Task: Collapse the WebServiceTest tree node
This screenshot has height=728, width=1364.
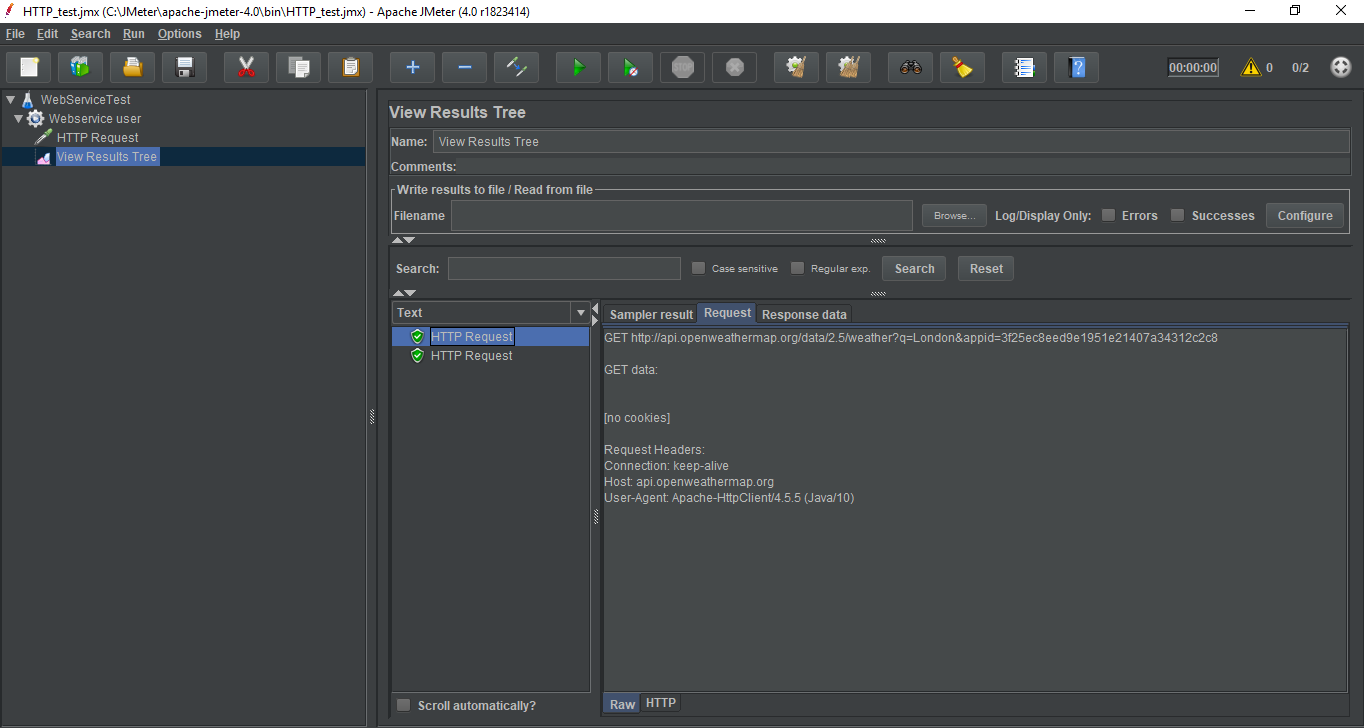Action: 10,100
